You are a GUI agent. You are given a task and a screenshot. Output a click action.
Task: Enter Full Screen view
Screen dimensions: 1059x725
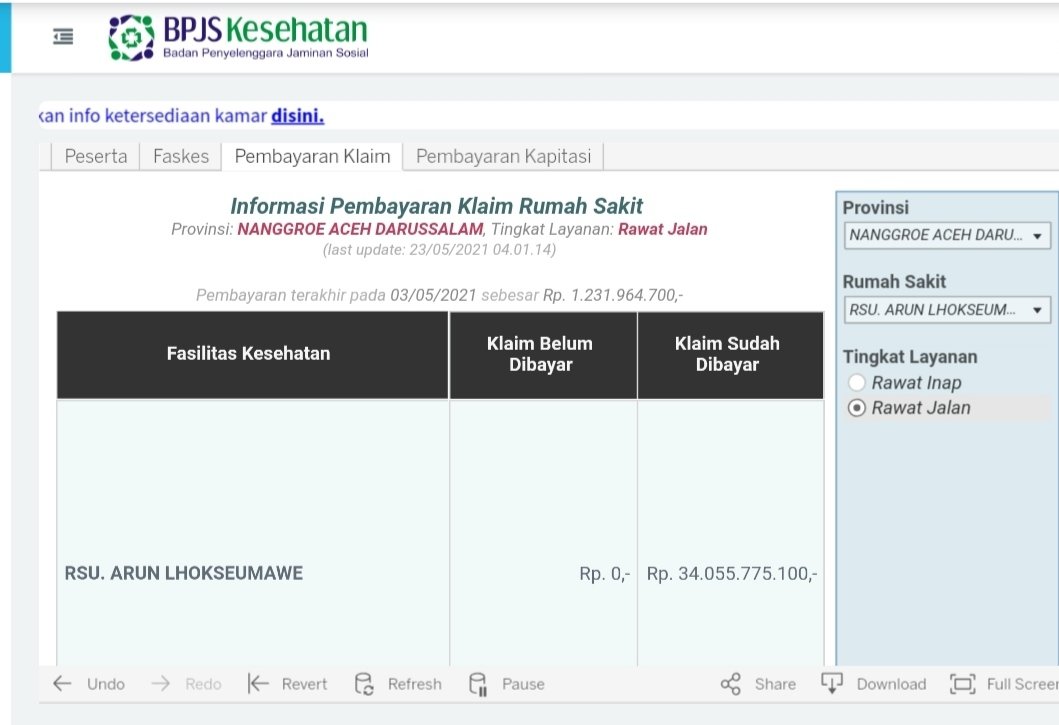[962, 684]
